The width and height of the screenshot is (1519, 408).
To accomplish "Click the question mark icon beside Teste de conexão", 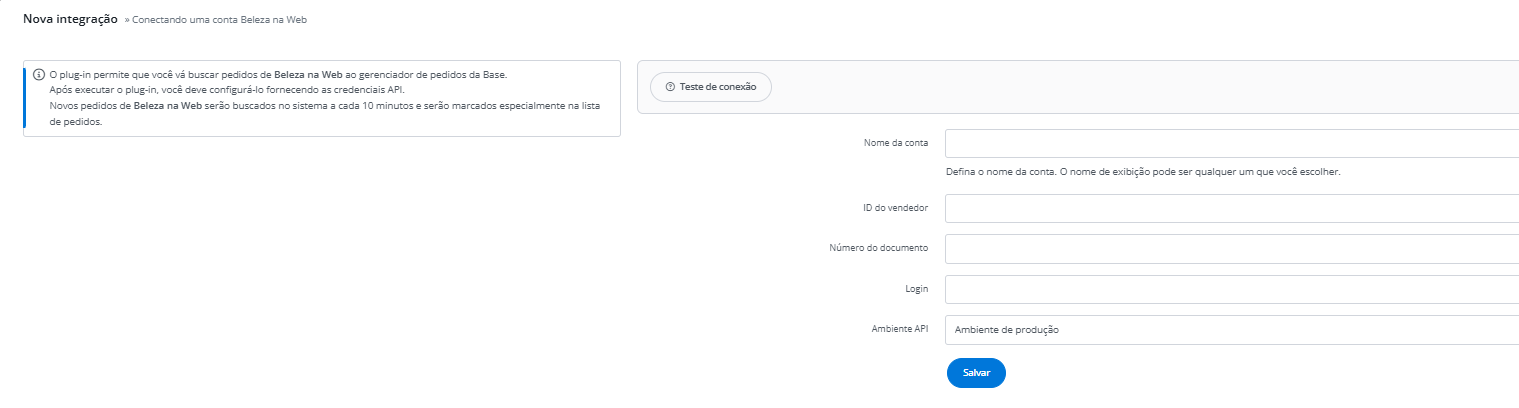I will coord(670,87).
